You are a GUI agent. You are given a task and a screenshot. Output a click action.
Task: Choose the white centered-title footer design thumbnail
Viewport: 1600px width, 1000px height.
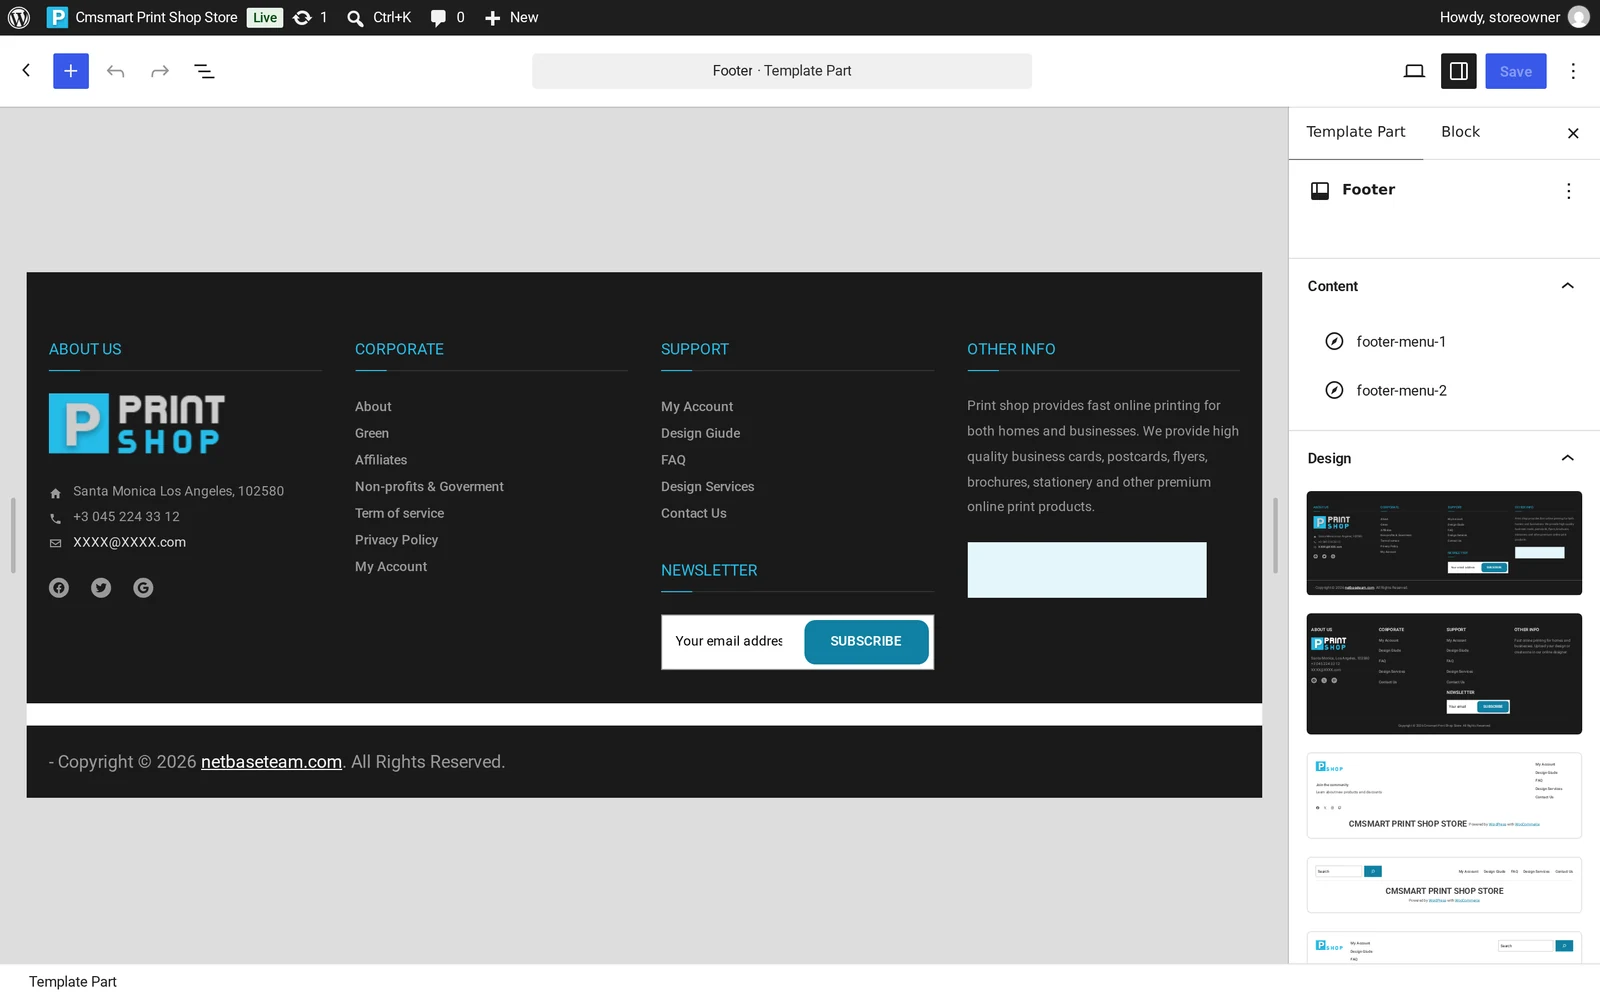coord(1444,796)
